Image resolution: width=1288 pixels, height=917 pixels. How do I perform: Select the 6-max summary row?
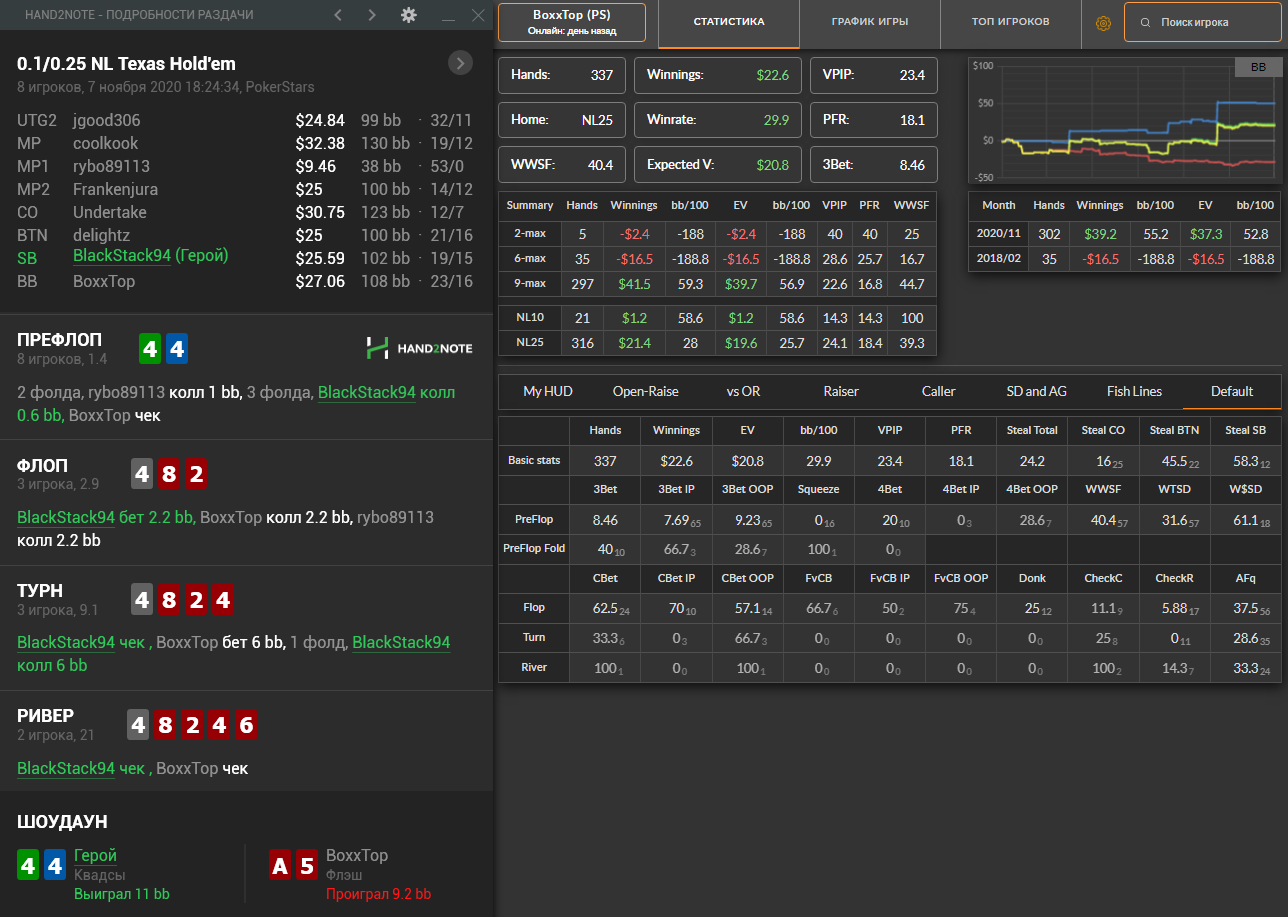coord(718,258)
